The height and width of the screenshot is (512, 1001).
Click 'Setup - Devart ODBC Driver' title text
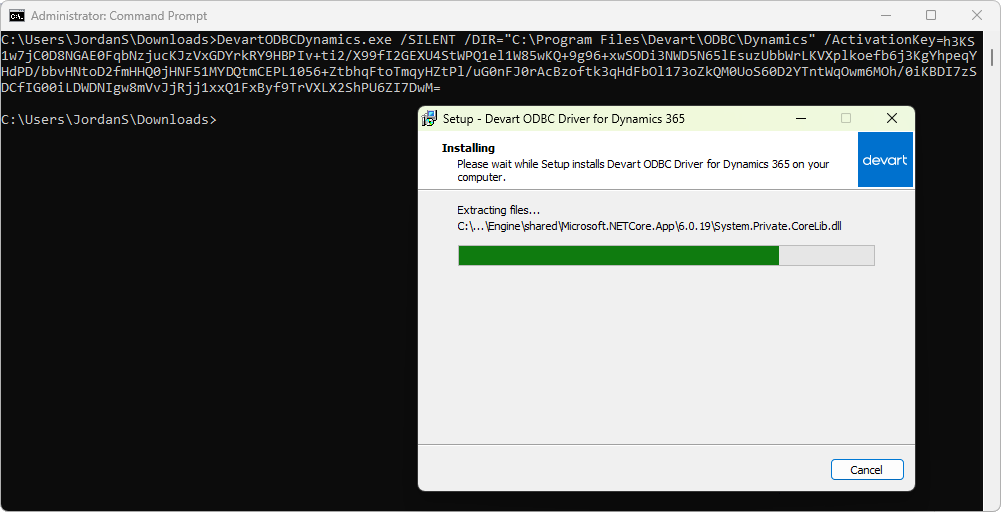pyautogui.click(x=564, y=119)
